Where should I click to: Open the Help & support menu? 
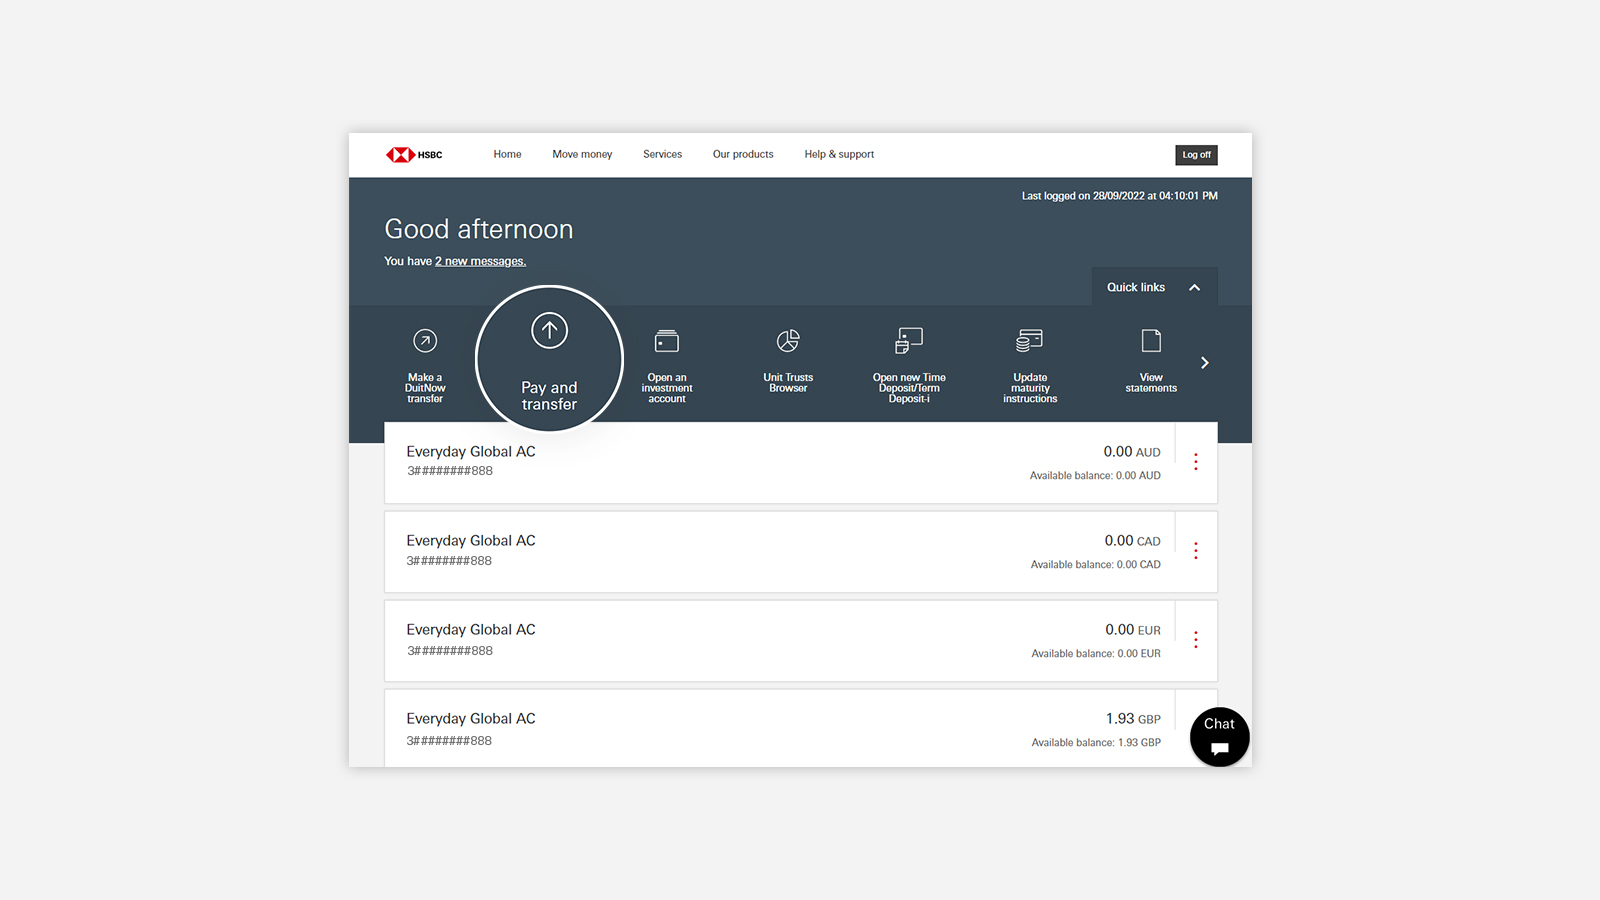click(839, 155)
